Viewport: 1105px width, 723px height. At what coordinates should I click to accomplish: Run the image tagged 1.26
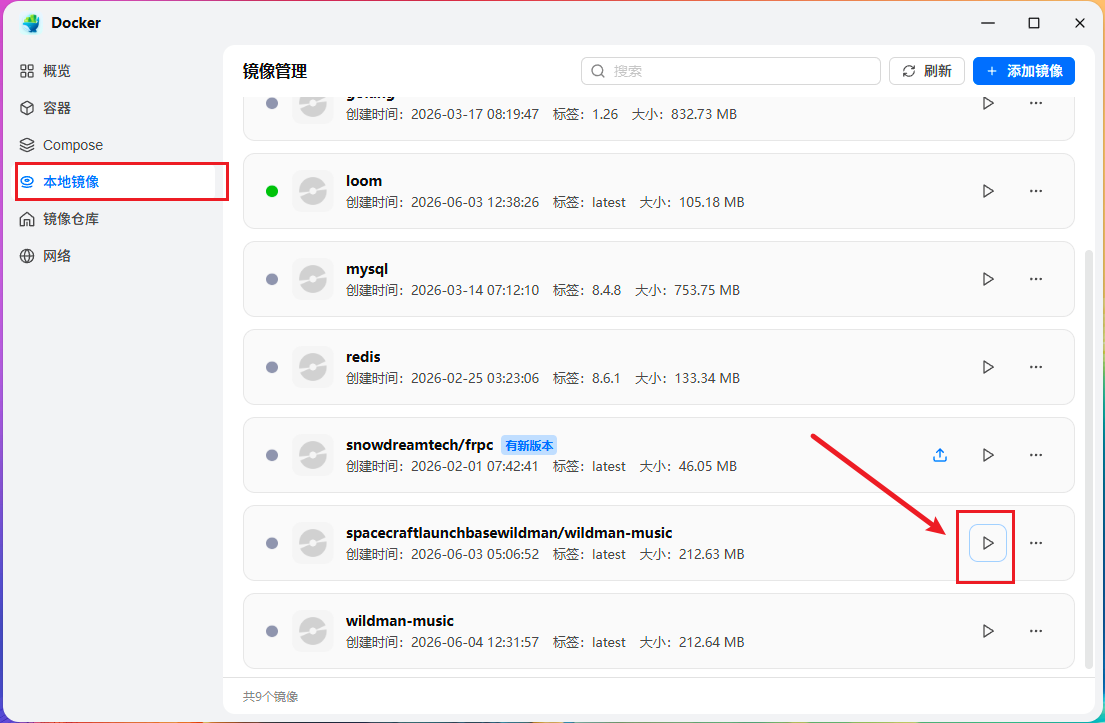[988, 104]
